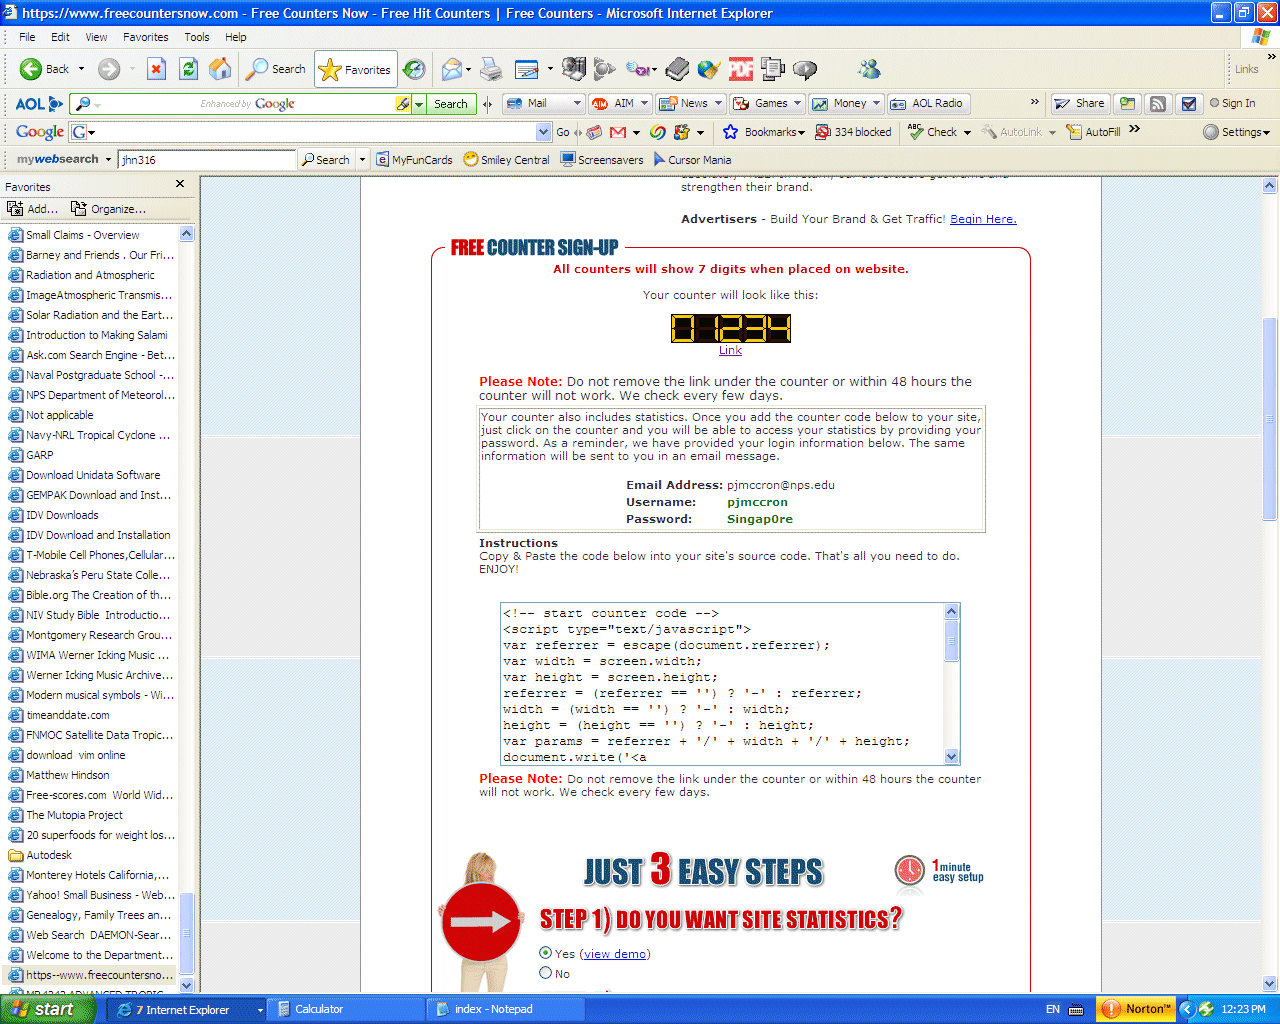Open the View menu
This screenshot has height=1024, width=1280.
pos(96,37)
